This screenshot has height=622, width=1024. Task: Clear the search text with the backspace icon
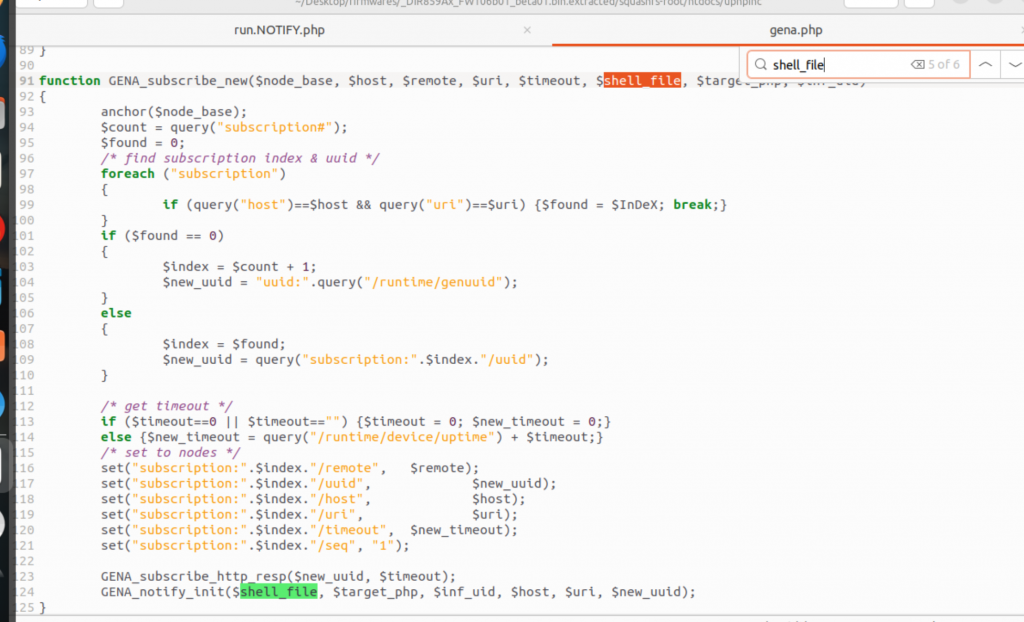click(916, 65)
